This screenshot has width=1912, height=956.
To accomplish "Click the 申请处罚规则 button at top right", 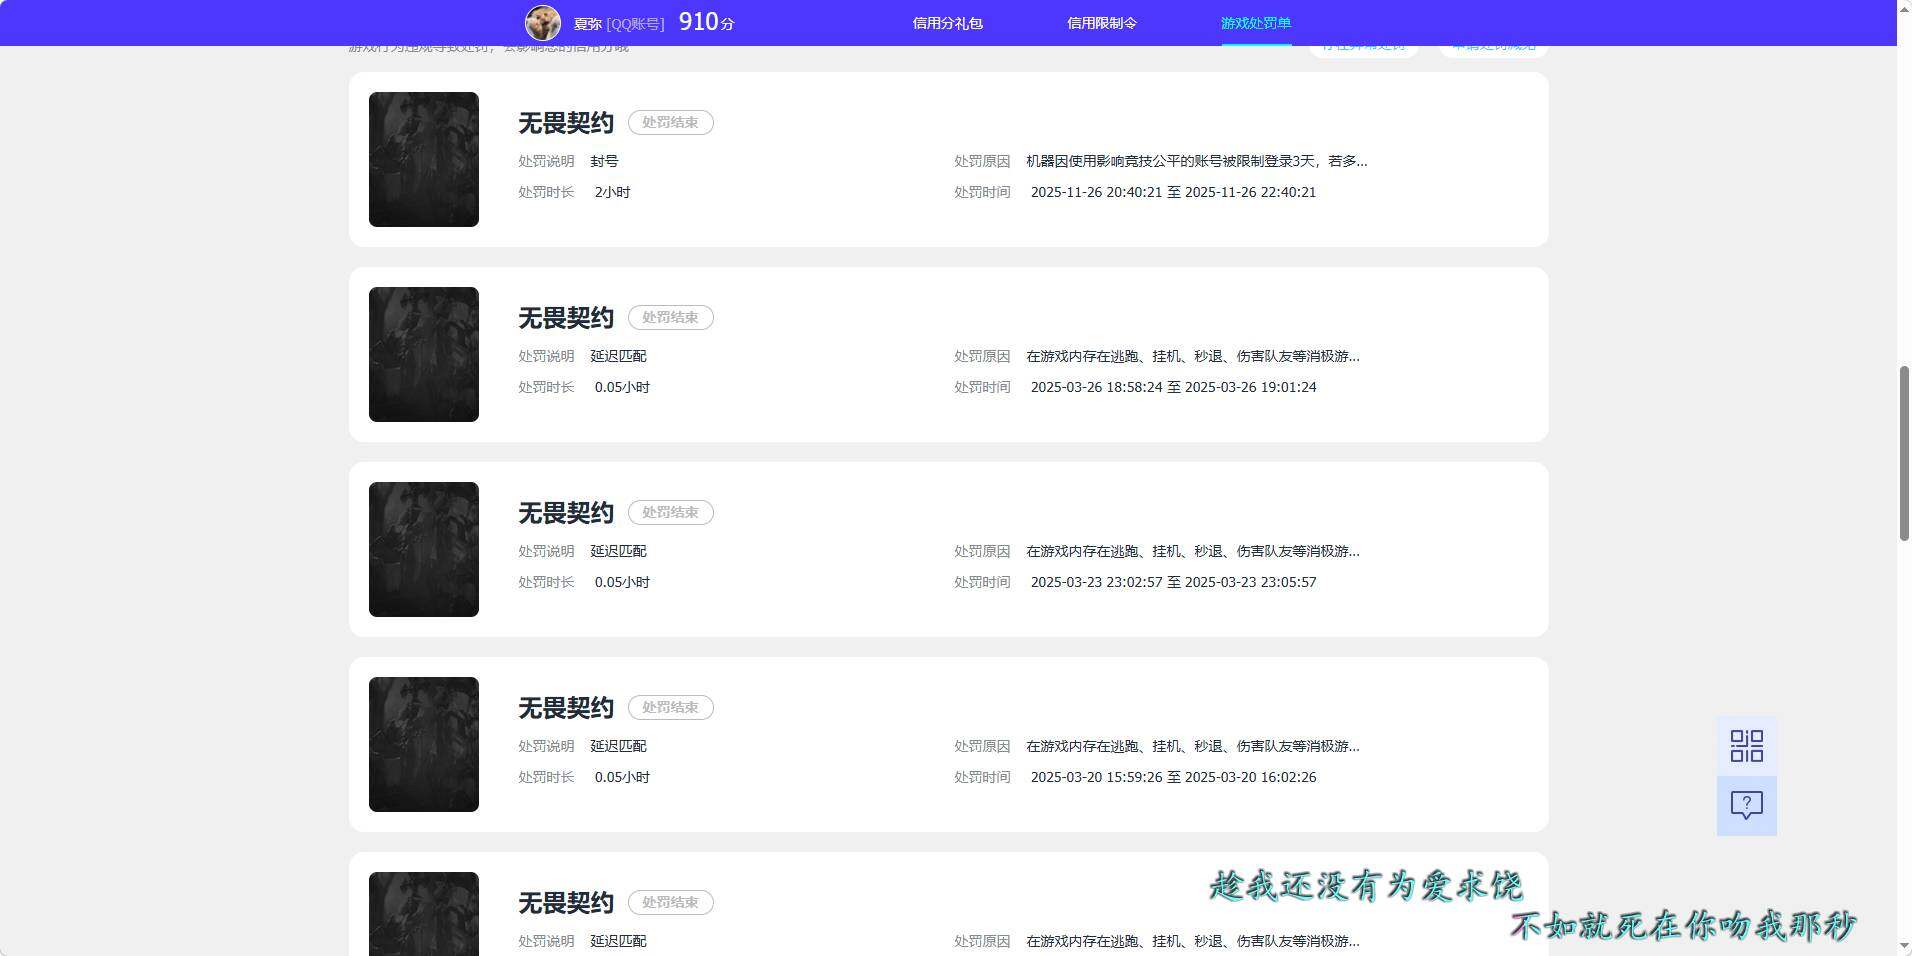I will [1492, 45].
